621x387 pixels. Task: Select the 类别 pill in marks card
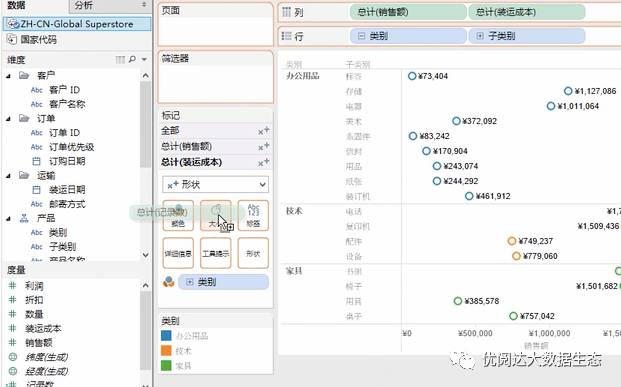[x=223, y=282]
